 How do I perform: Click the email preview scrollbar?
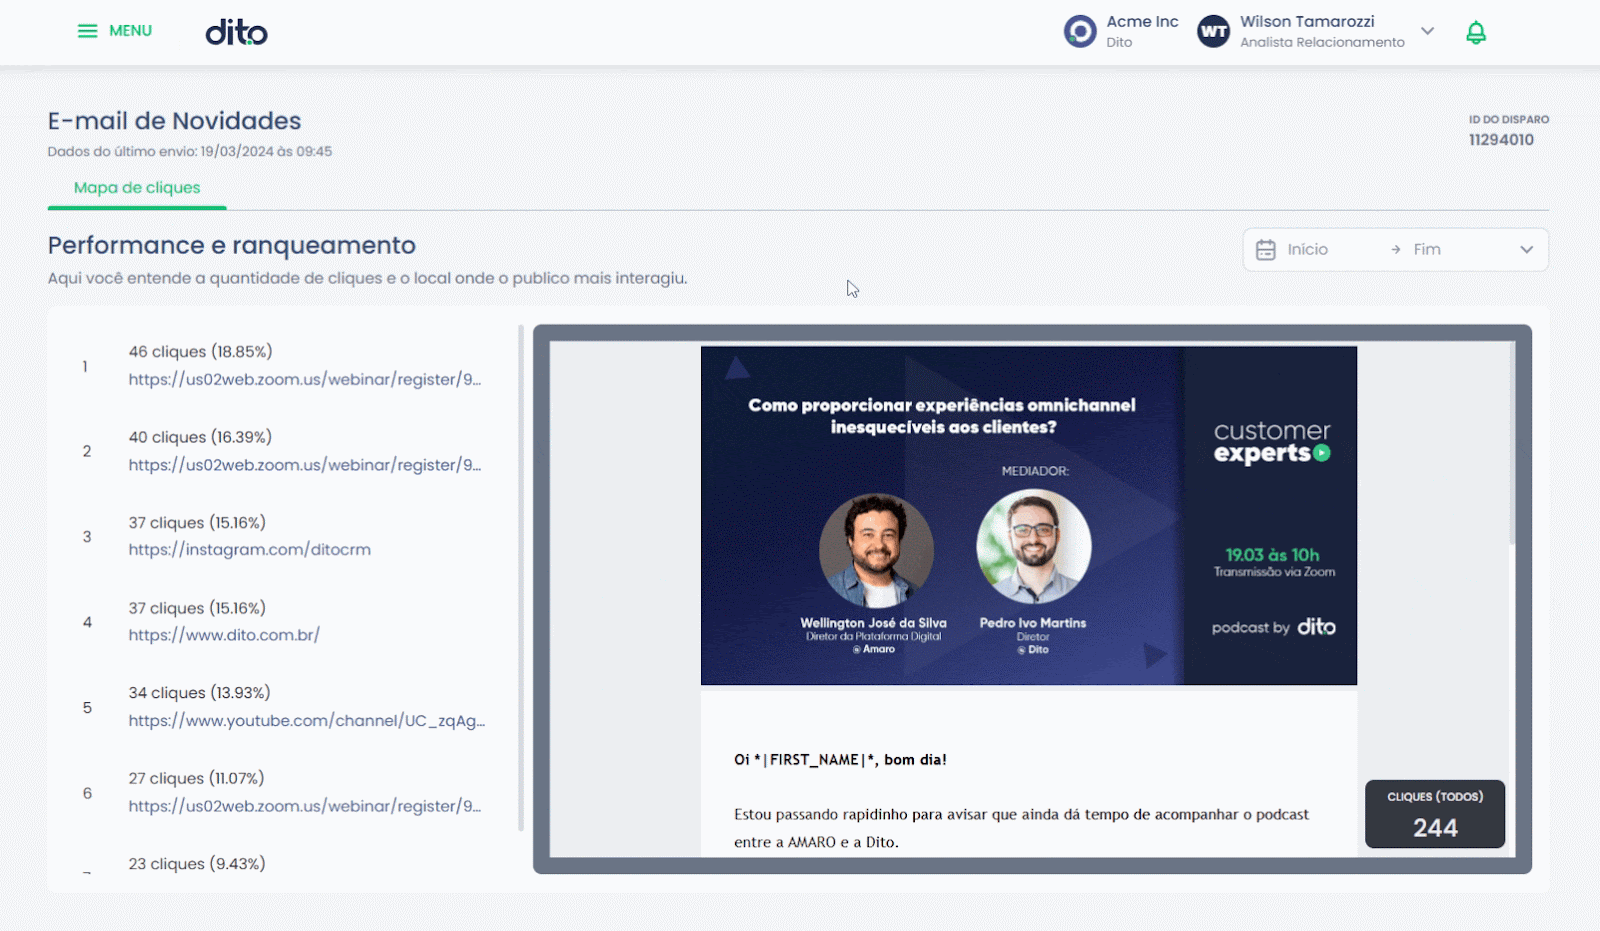click(1512, 445)
